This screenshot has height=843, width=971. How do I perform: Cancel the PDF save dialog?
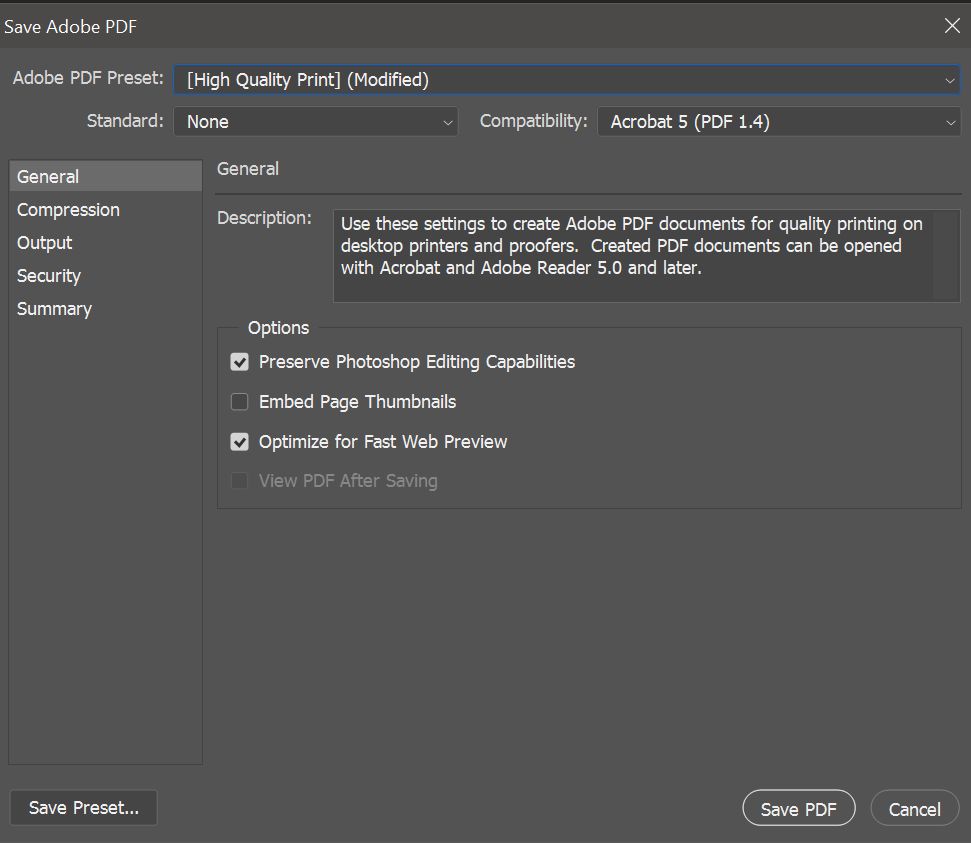point(915,808)
